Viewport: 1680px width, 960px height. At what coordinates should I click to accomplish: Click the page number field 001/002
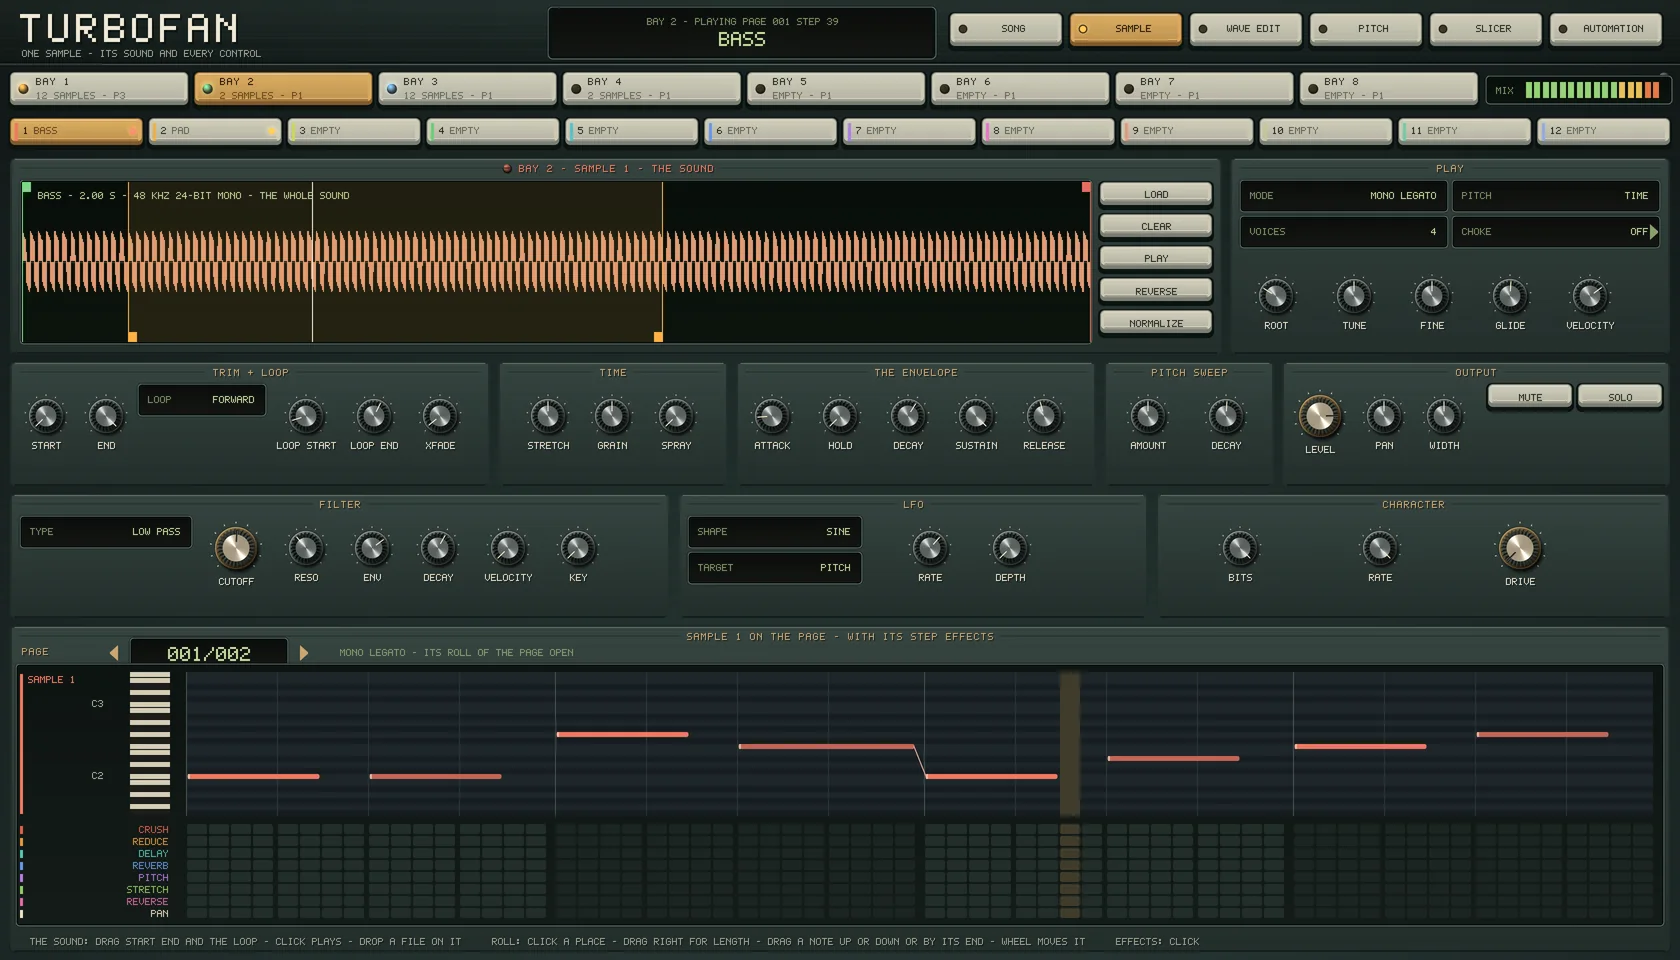tap(209, 653)
